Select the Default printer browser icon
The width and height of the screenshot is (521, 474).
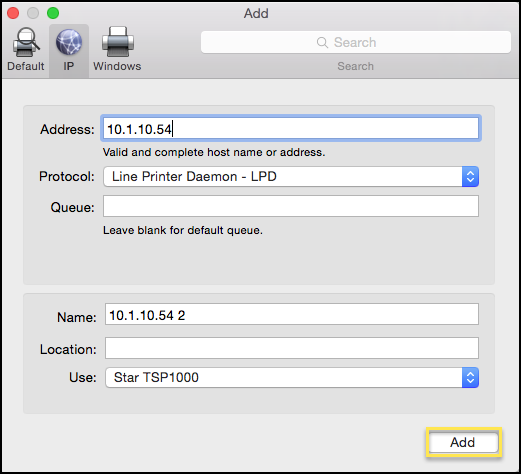26,42
